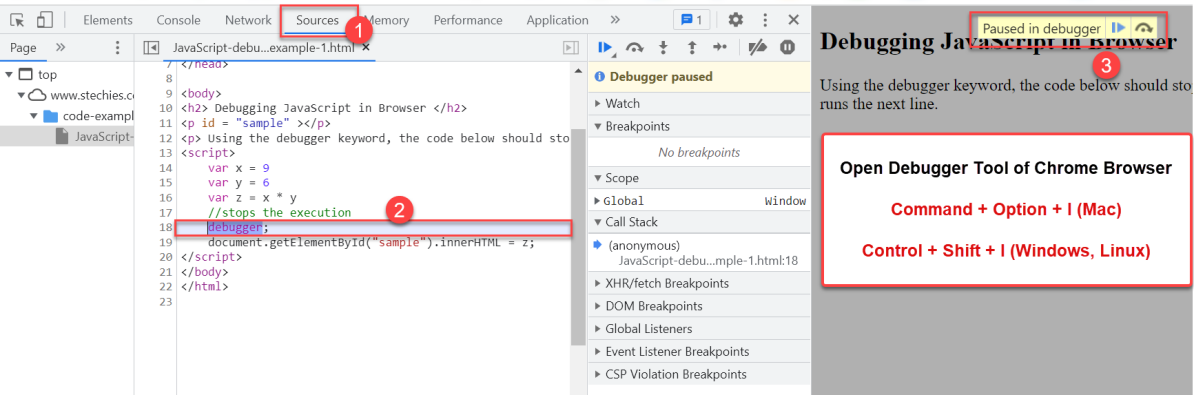This screenshot has height=395, width=1194.
Task: Click the Step arrow icon
Action: pos(720,48)
